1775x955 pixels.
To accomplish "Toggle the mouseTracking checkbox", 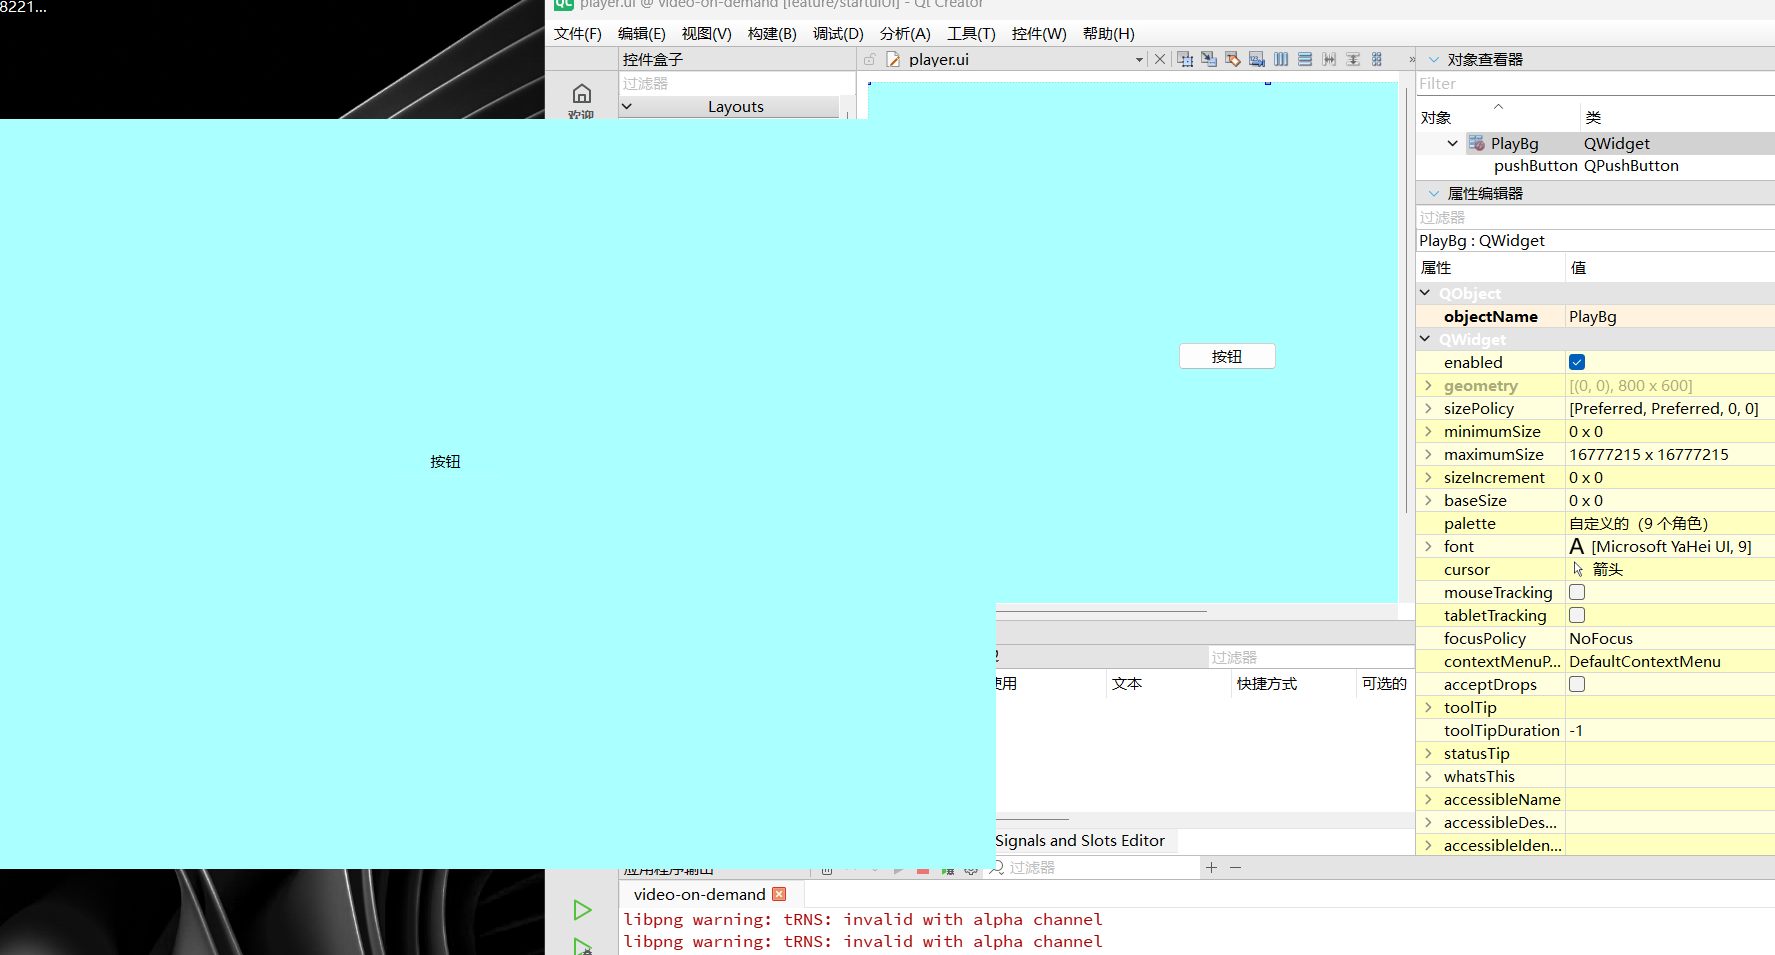I will (1577, 592).
